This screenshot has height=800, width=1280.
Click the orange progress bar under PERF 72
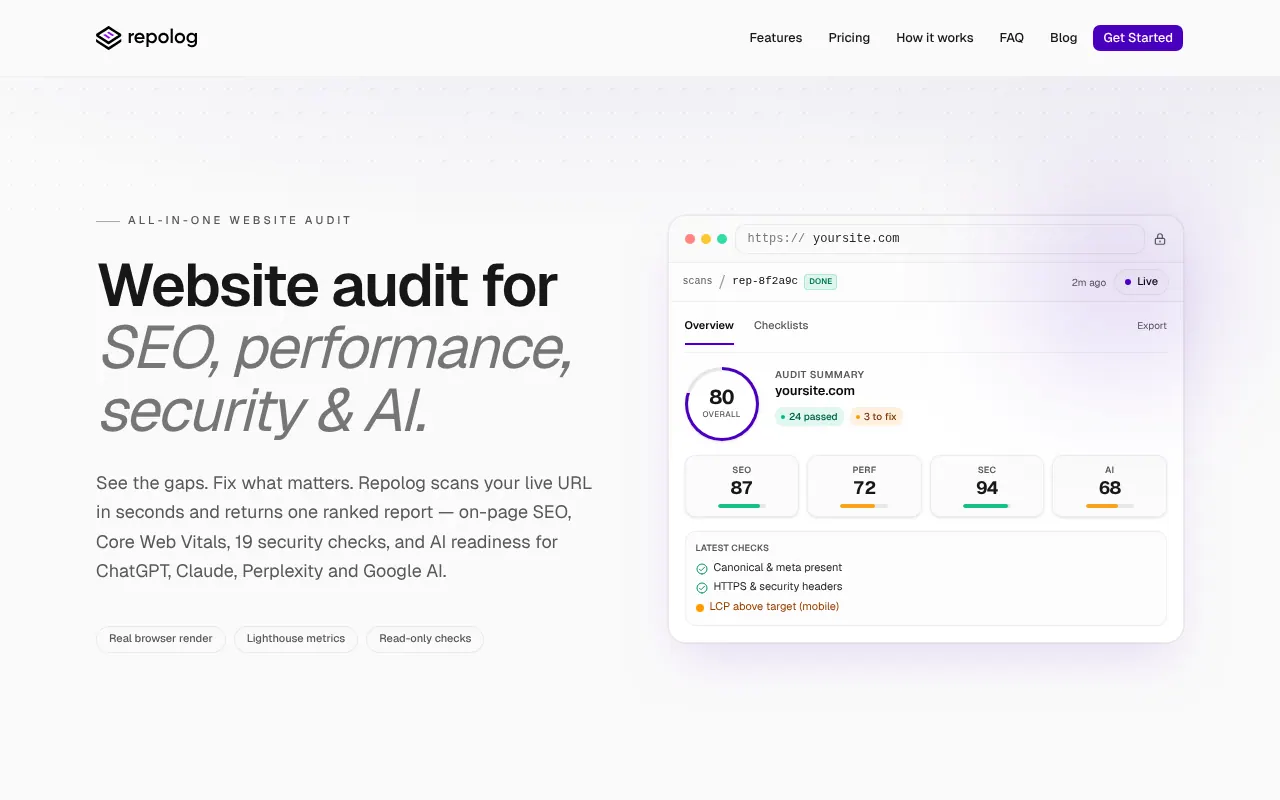pos(858,506)
